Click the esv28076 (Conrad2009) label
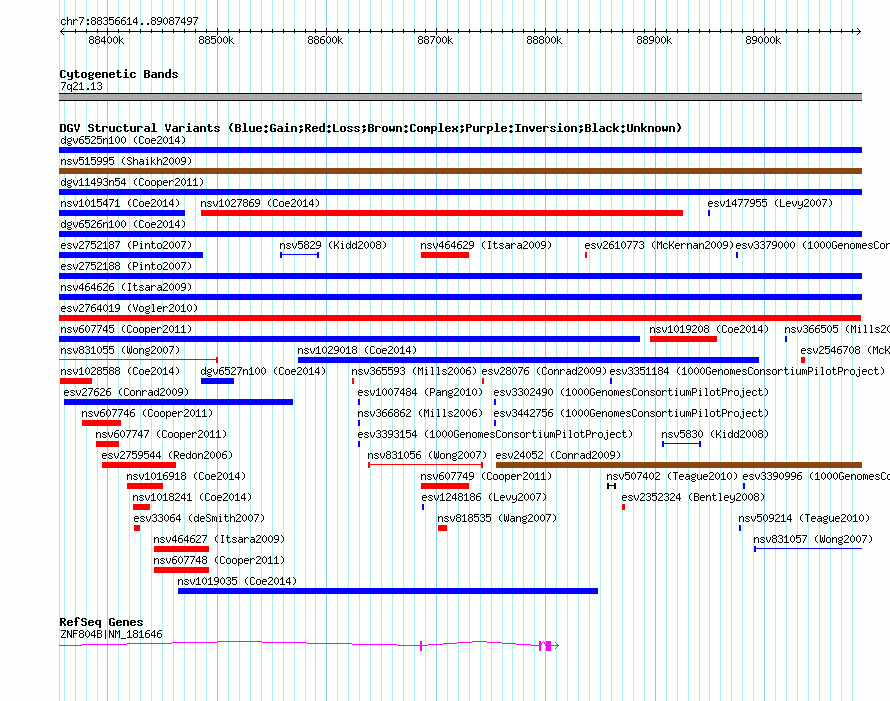Screen dimensions: 890x701 pyautogui.click(x=544, y=371)
